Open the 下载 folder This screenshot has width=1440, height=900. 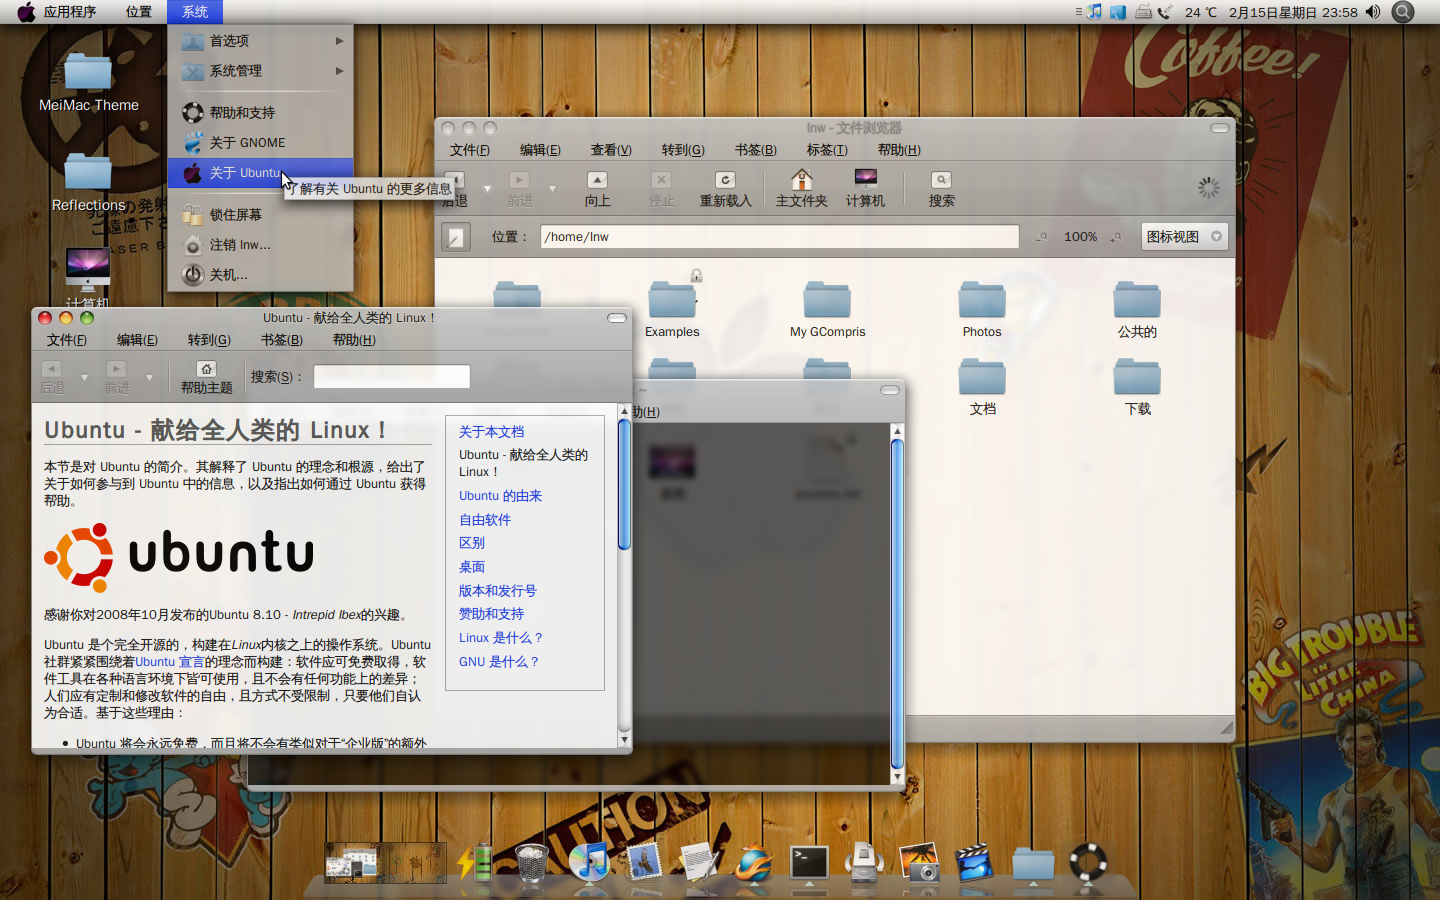point(1137,387)
